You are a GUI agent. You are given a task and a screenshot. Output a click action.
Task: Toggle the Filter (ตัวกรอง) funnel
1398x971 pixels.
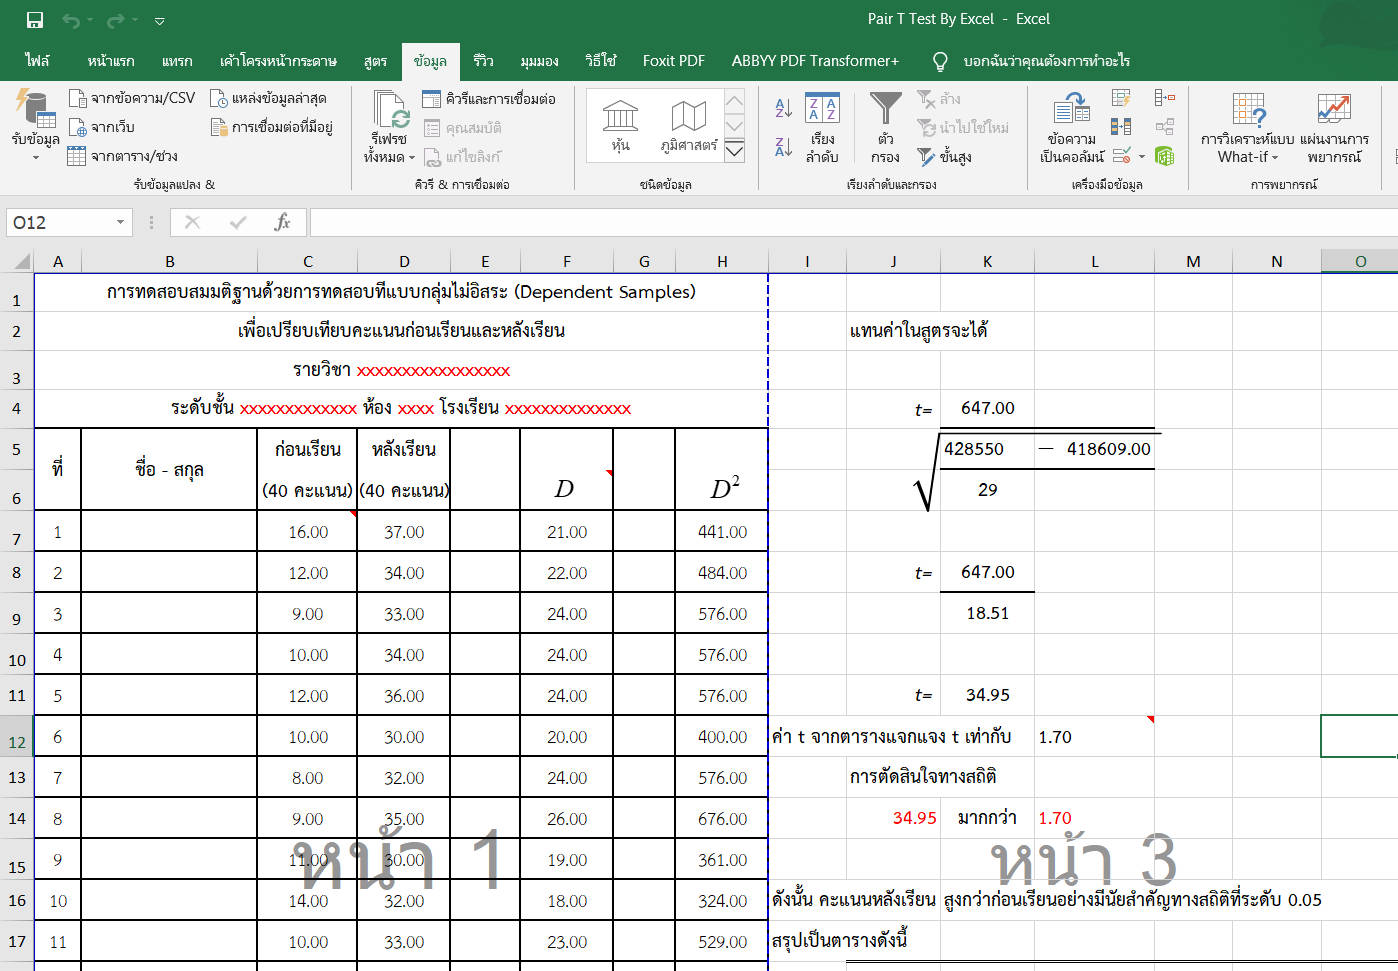(x=885, y=128)
